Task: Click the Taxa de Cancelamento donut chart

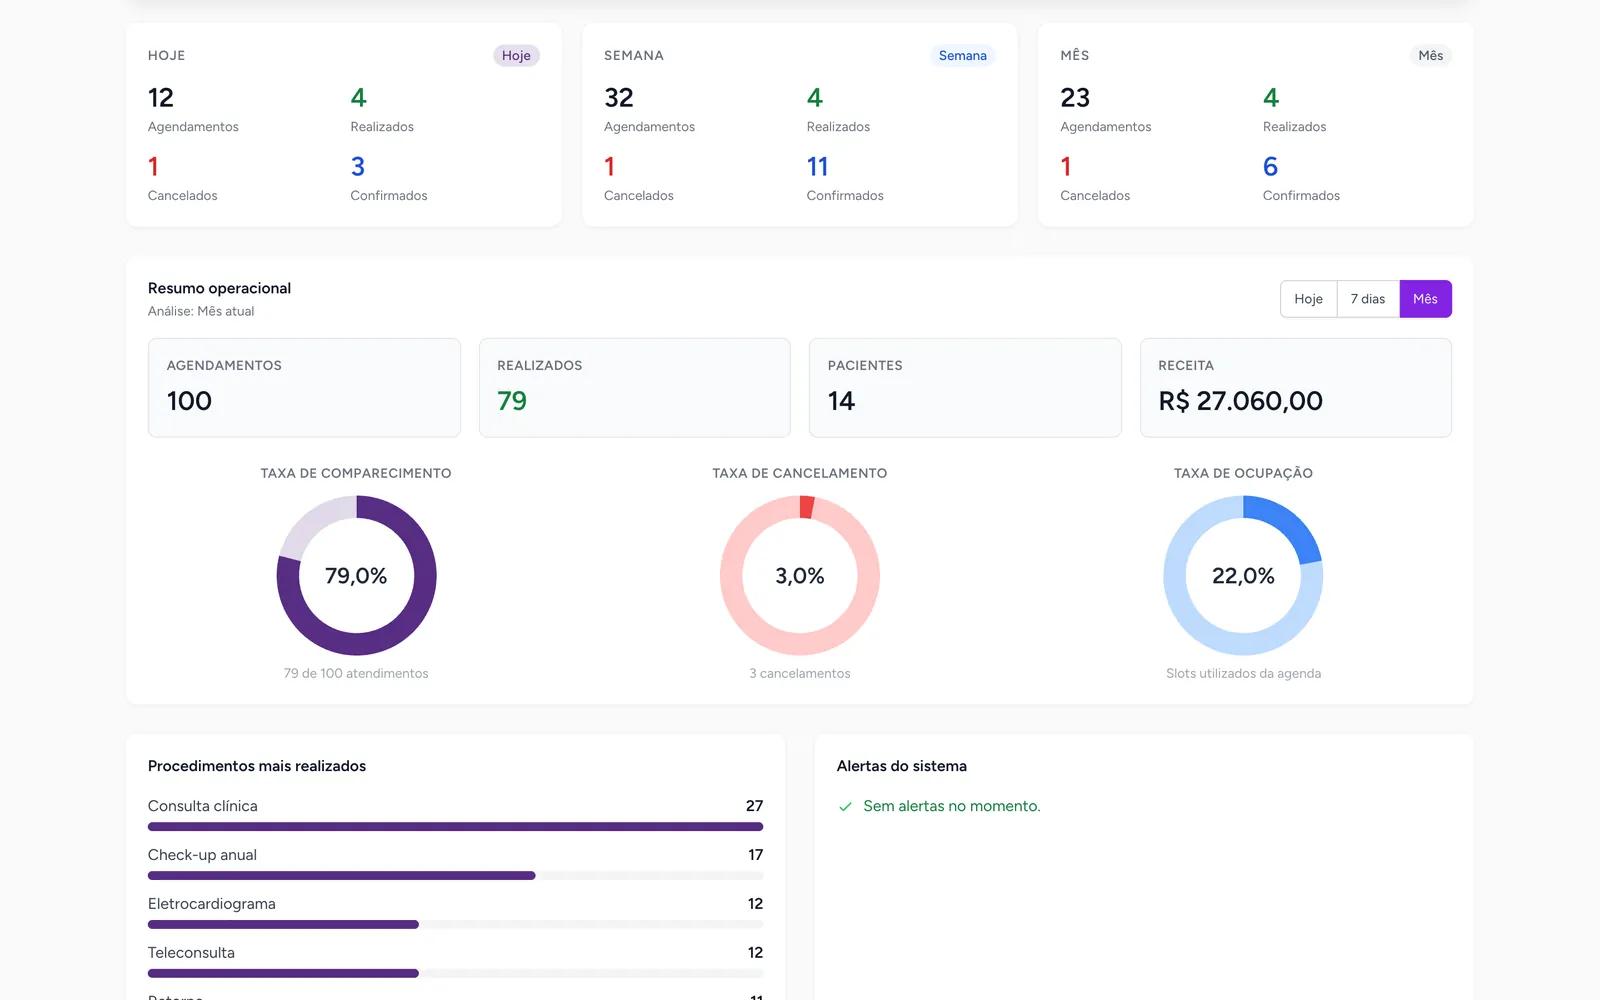Action: coord(800,576)
